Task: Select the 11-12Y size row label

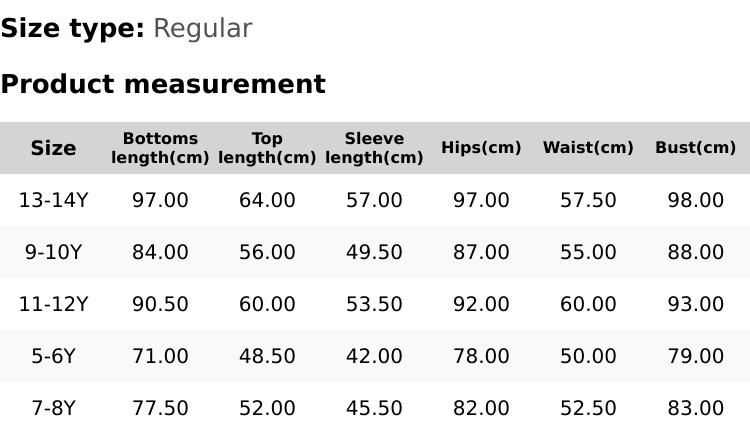Action: (x=53, y=304)
